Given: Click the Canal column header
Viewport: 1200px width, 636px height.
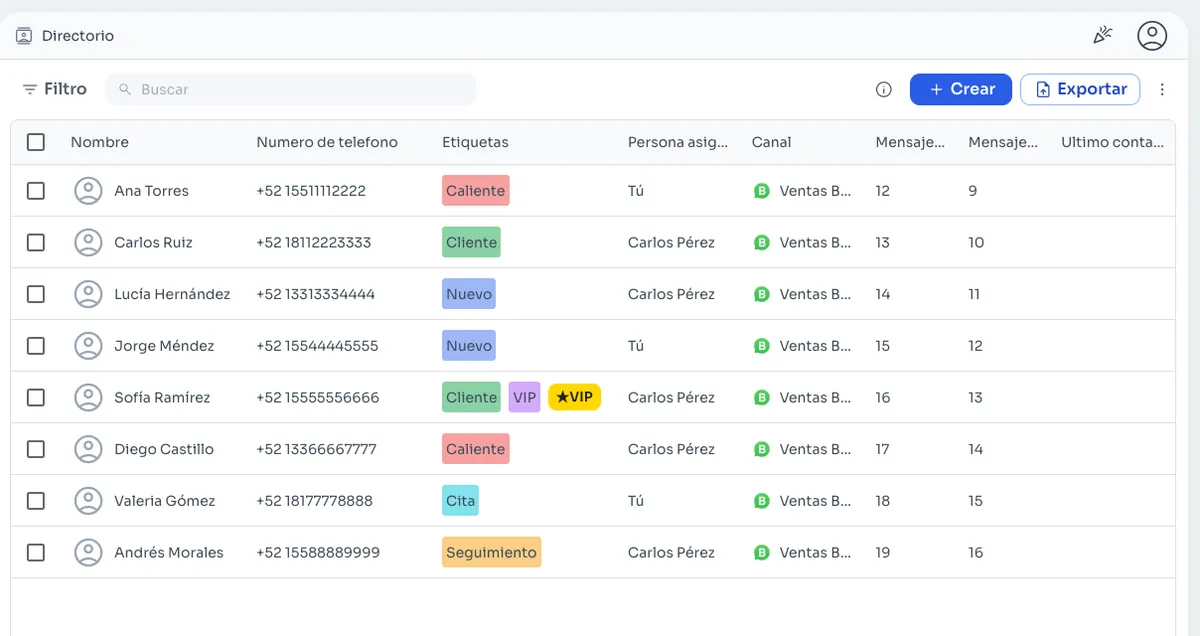Looking at the screenshot, I should pyautogui.click(x=771, y=142).
